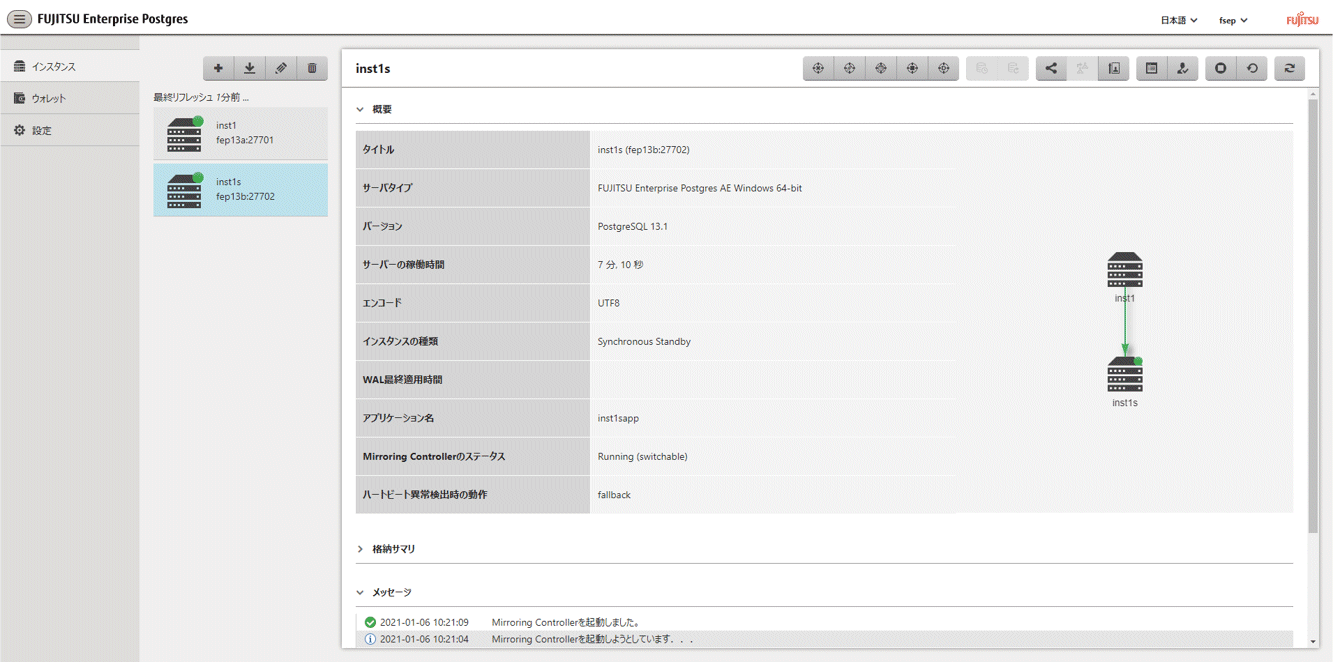The image size is (1333, 663).
Task: Click the green check icon on started message
Action: click(370, 622)
